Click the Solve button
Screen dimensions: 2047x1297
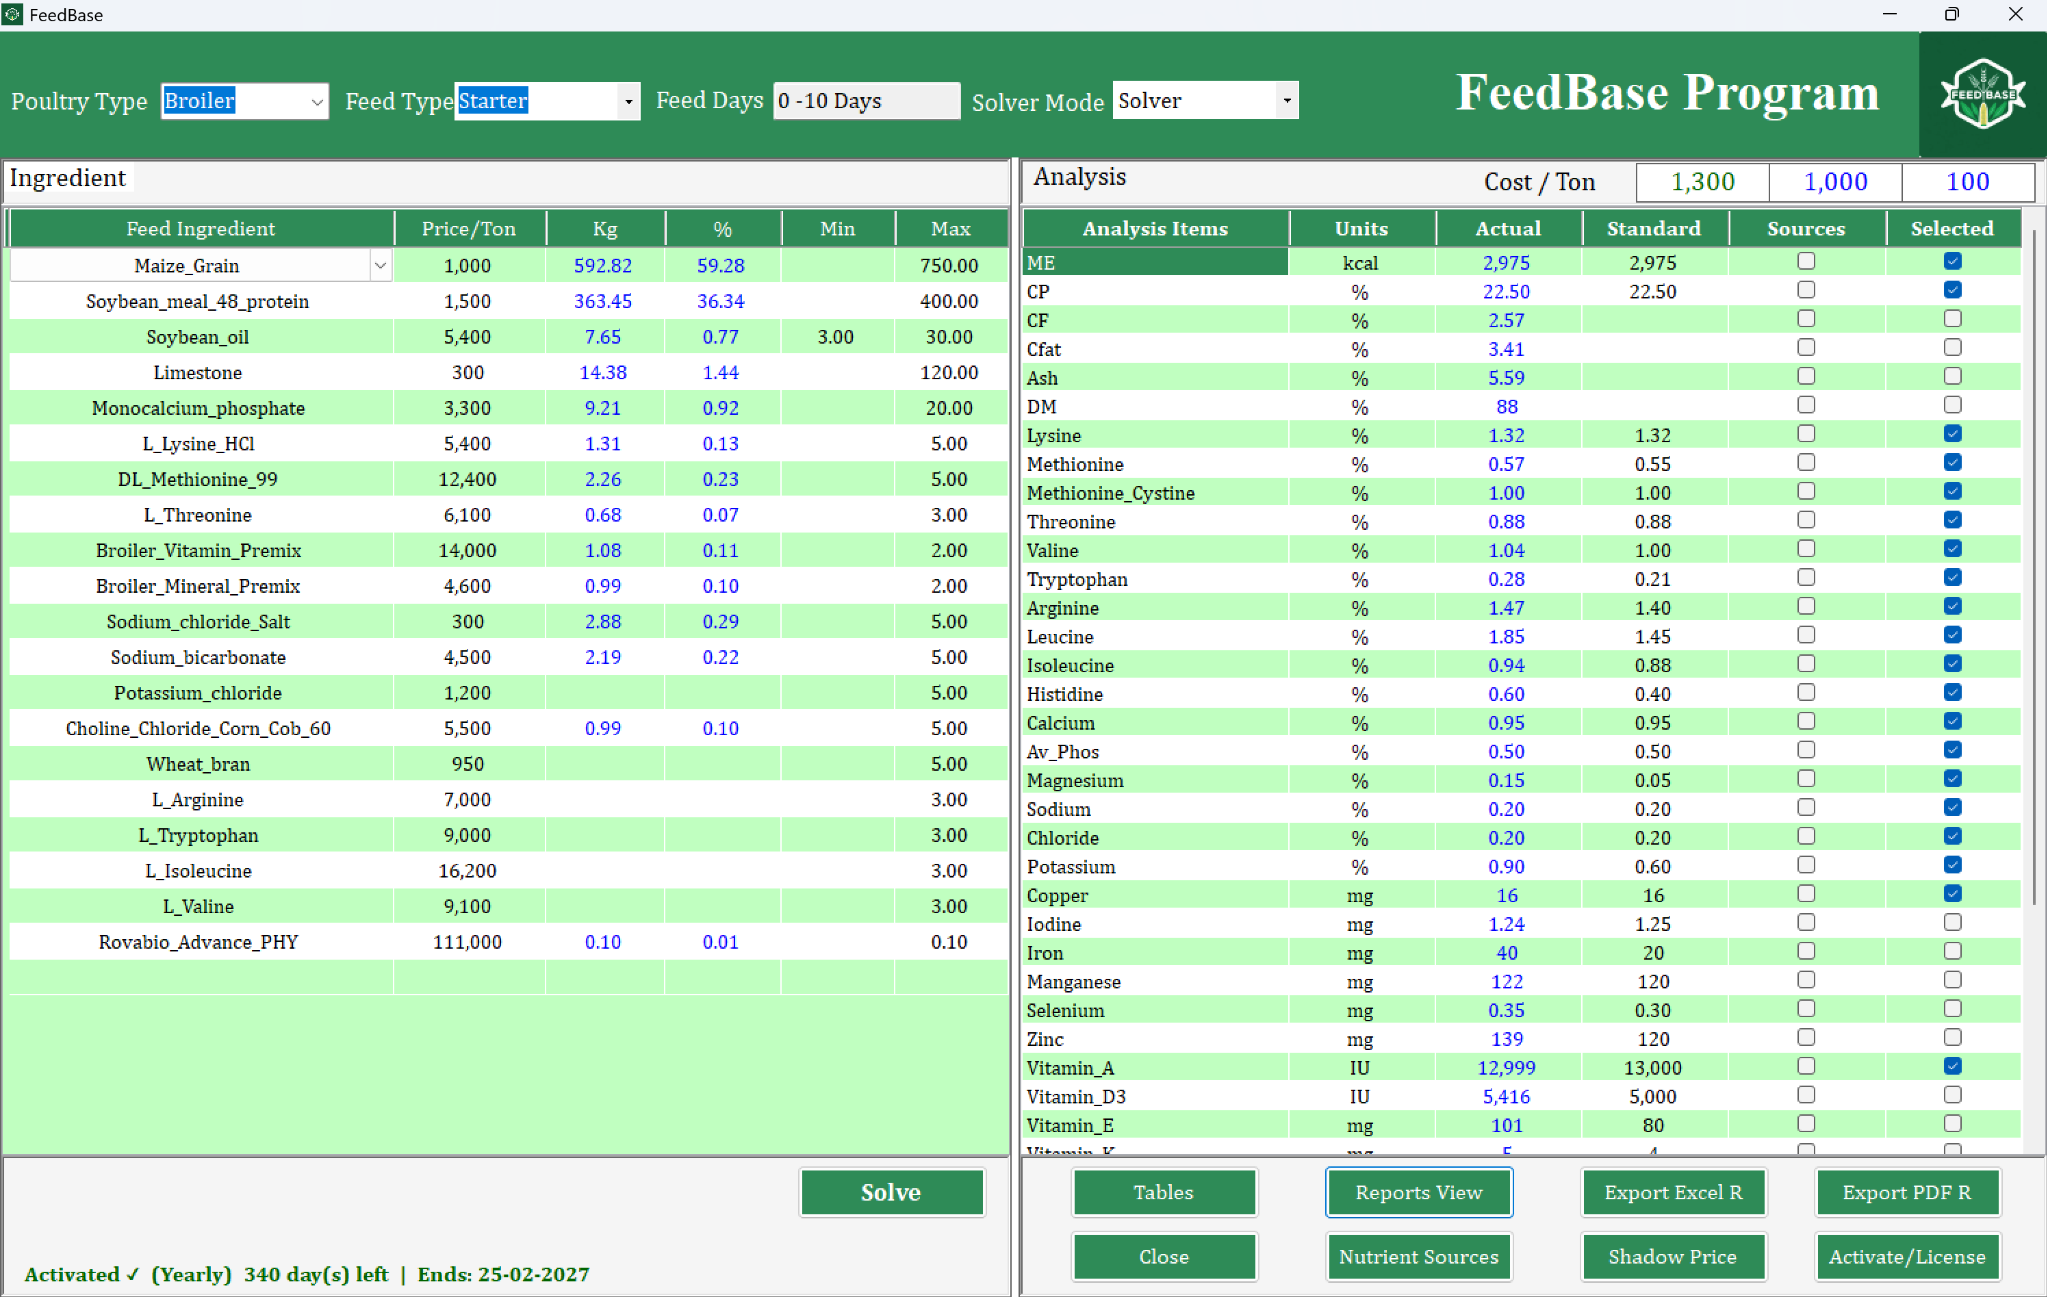click(891, 1192)
